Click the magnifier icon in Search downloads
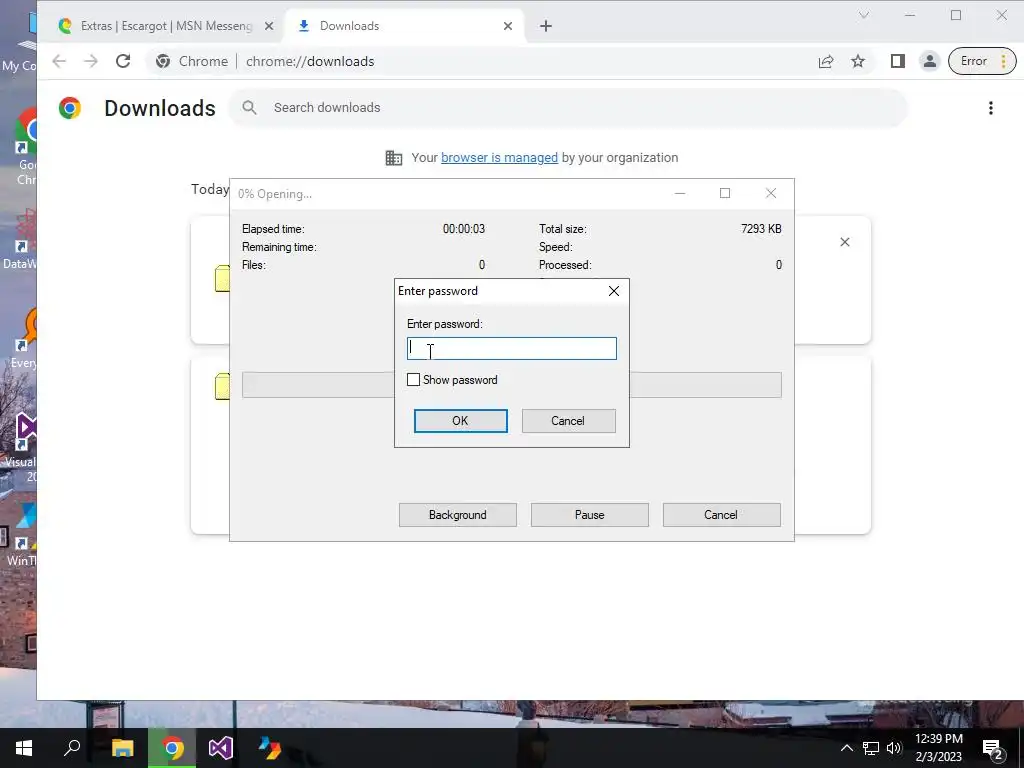The height and width of the screenshot is (768, 1024). 249,108
